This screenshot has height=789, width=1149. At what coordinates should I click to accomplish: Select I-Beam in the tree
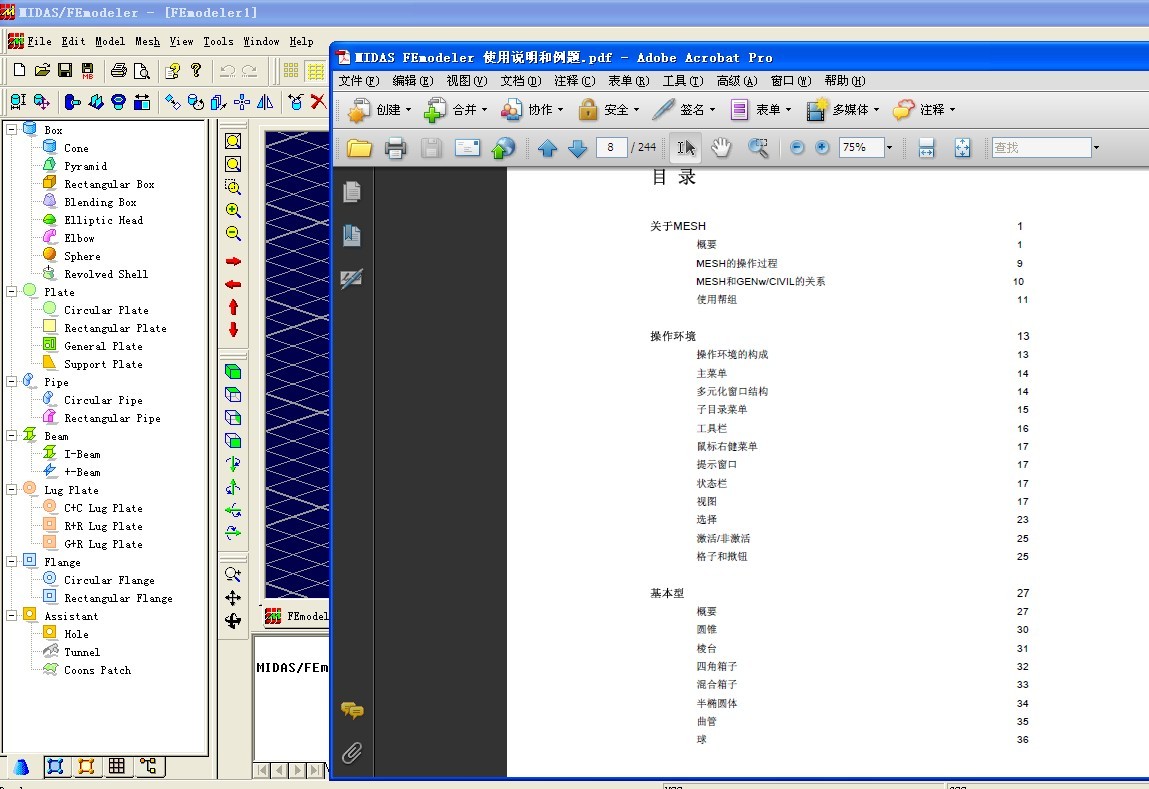pos(82,454)
